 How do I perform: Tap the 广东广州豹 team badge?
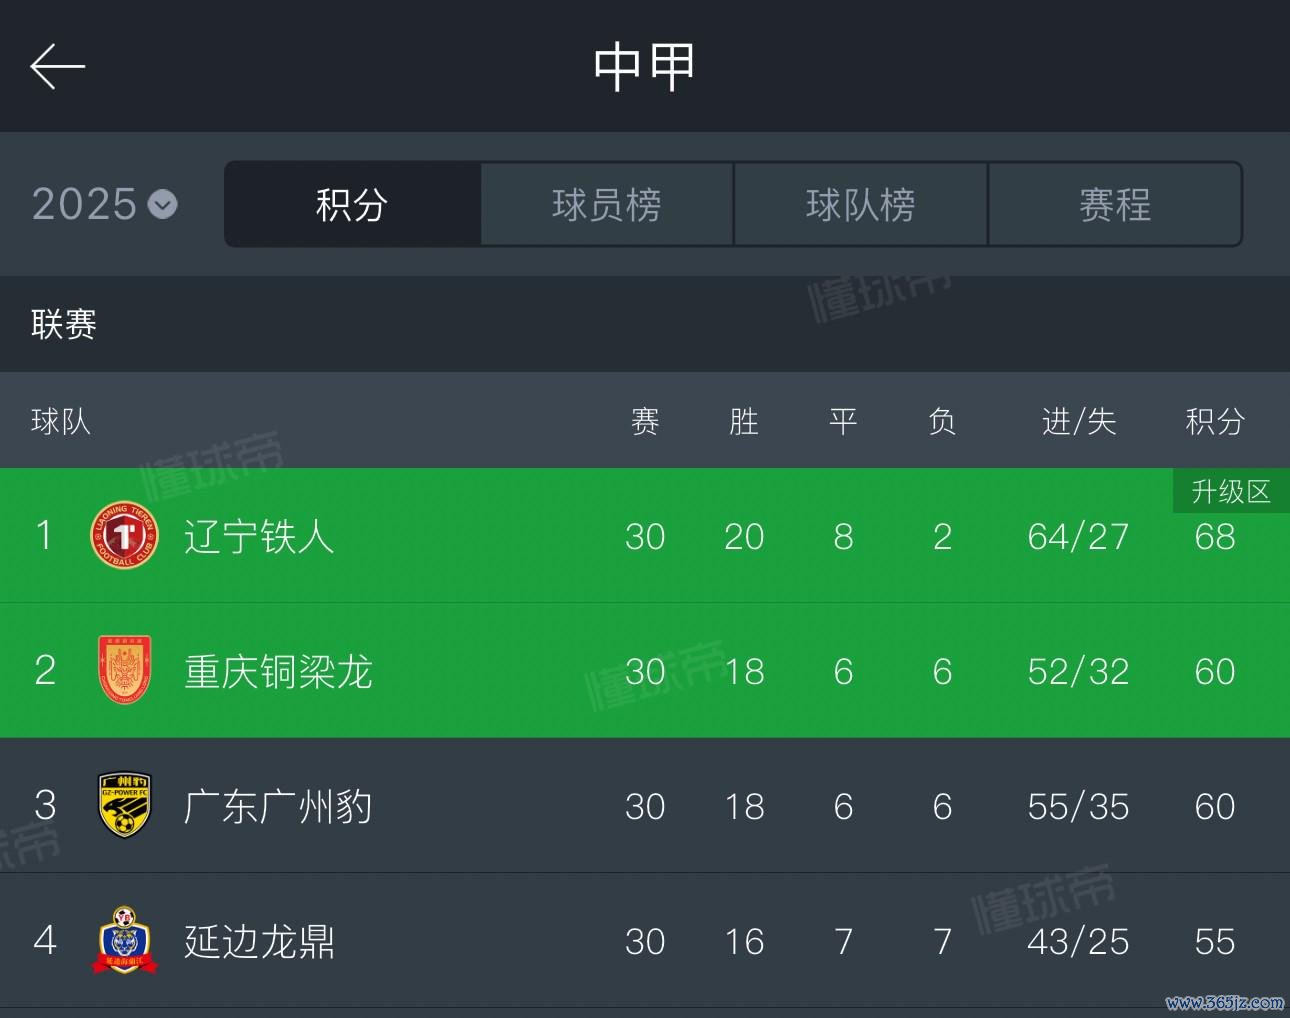coord(125,805)
